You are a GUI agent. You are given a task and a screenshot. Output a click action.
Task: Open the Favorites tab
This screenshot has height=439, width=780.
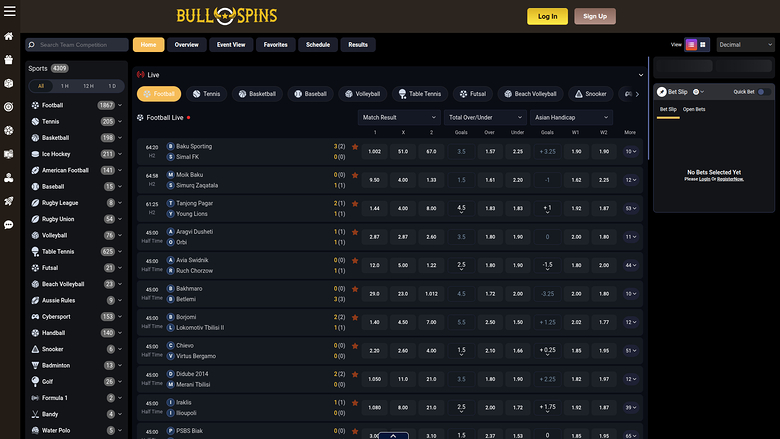276,45
